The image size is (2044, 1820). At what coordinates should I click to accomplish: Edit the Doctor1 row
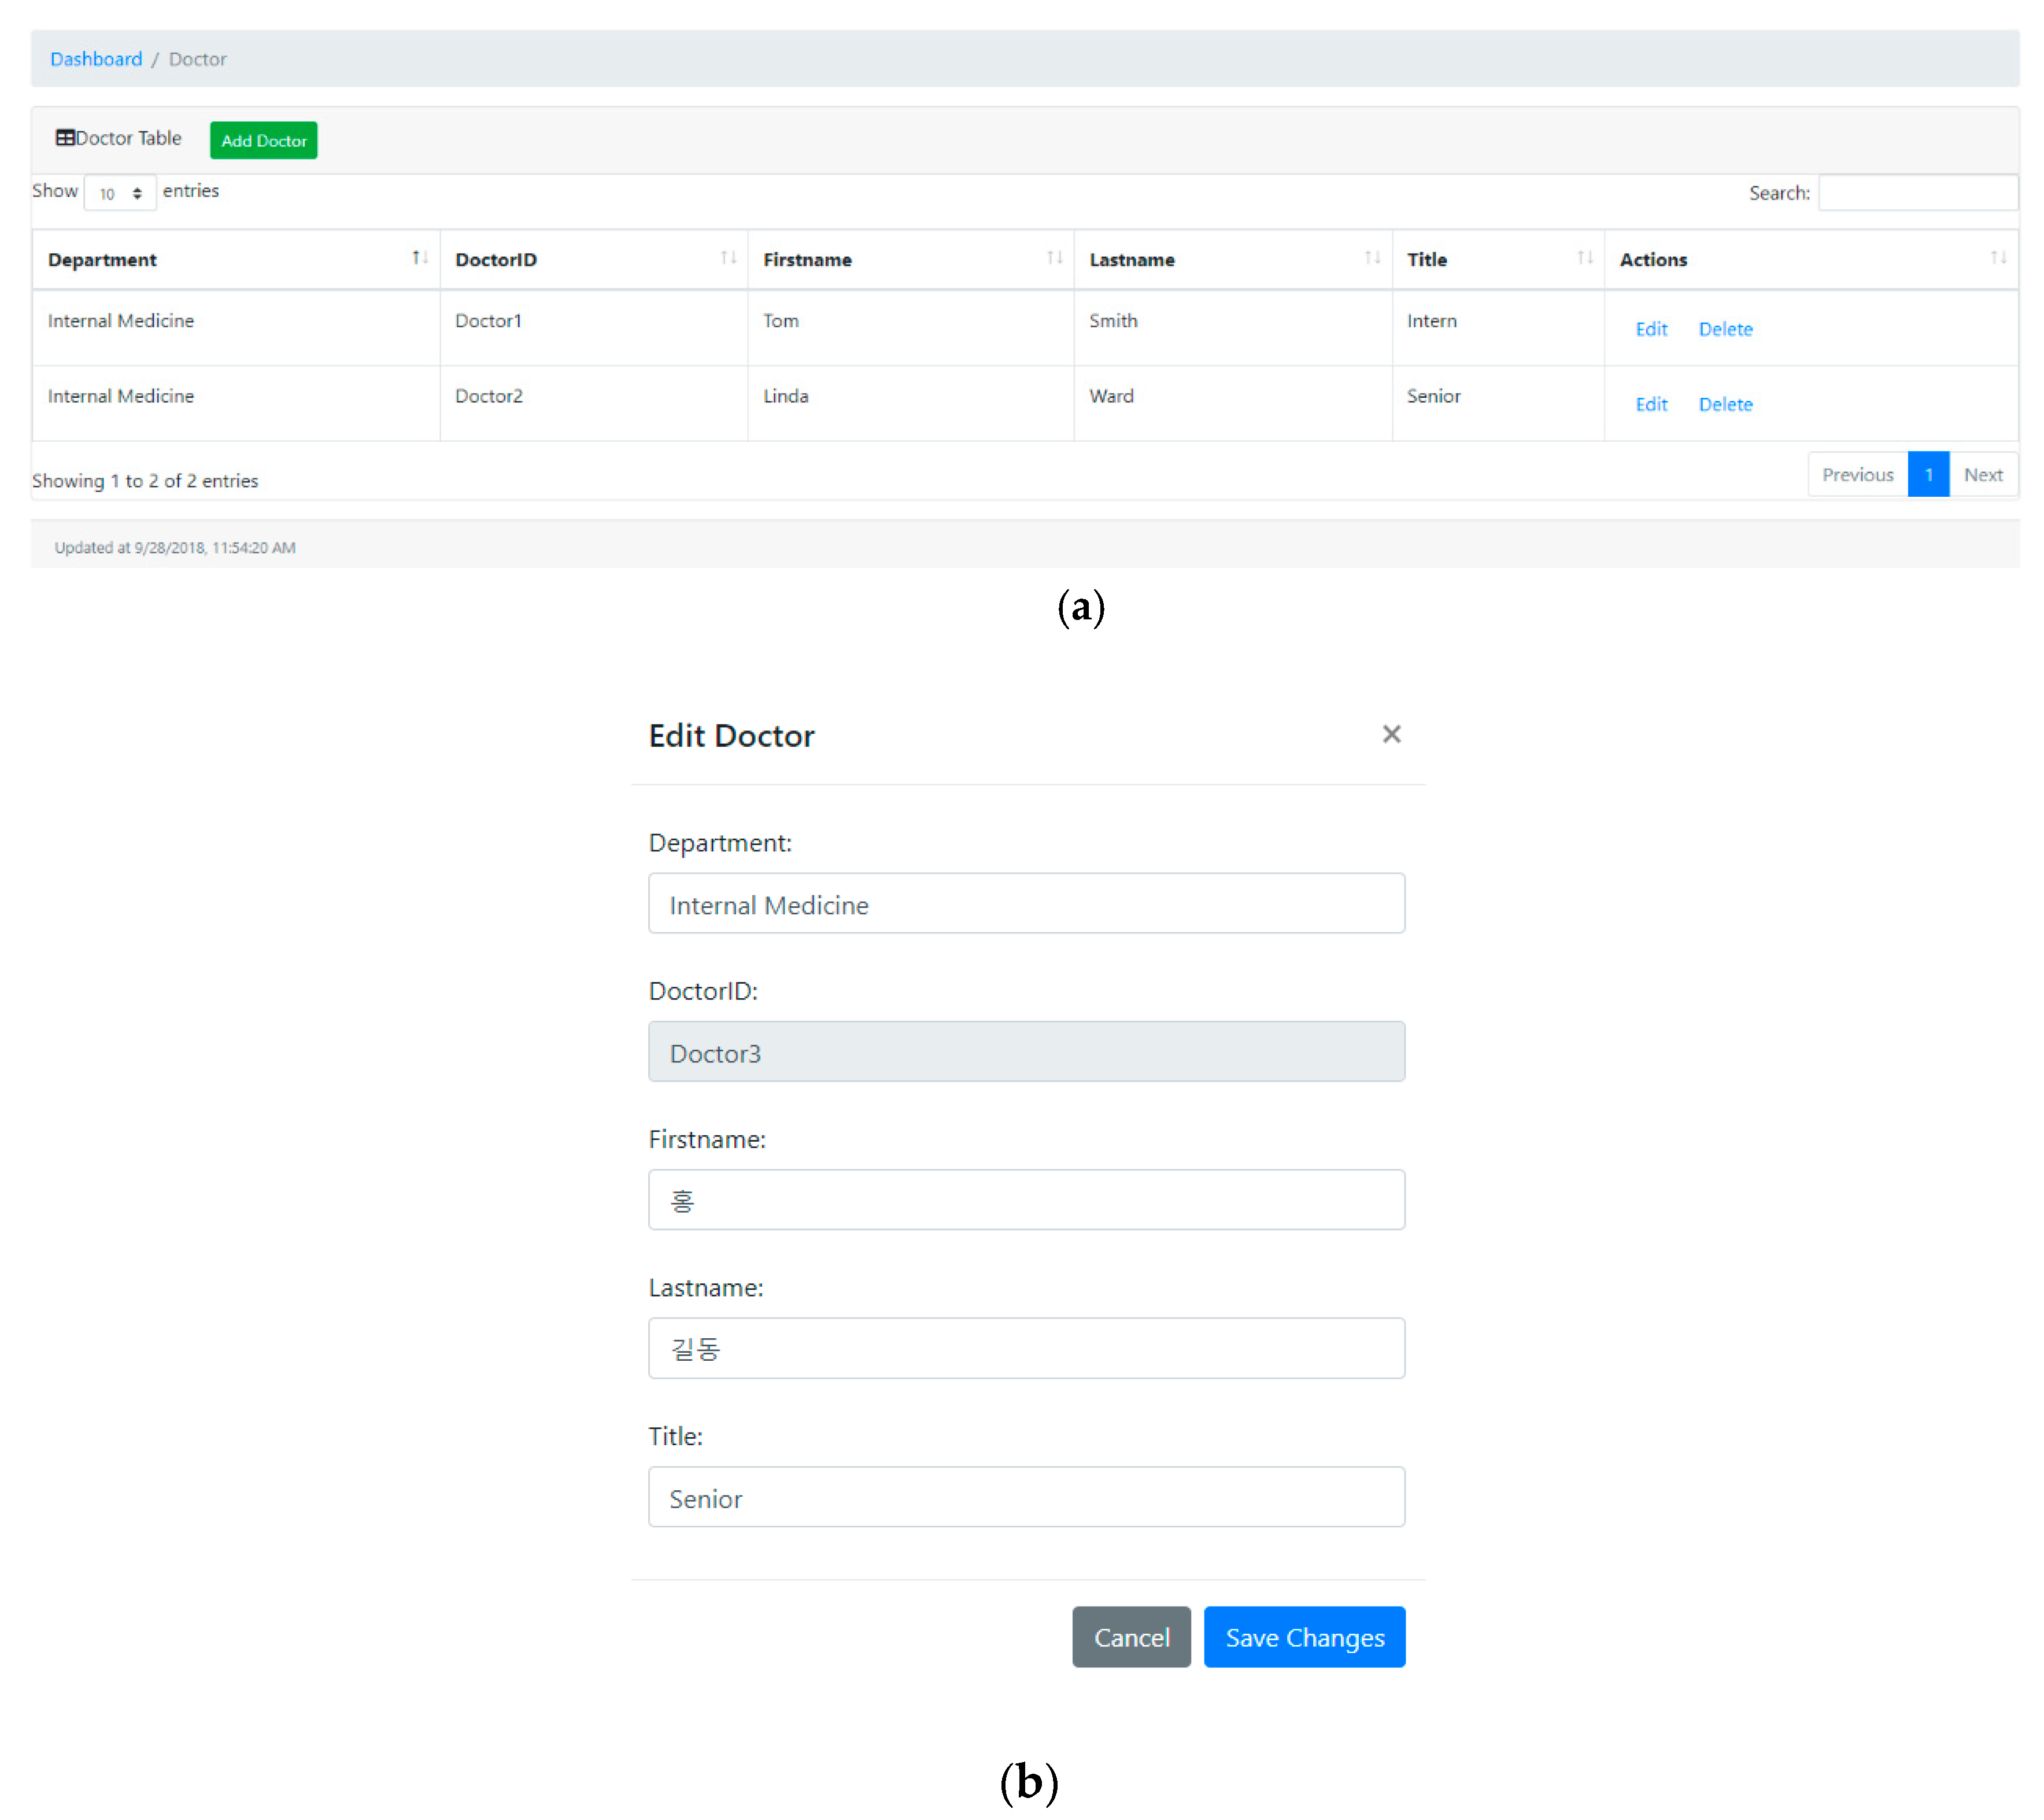tap(1651, 329)
